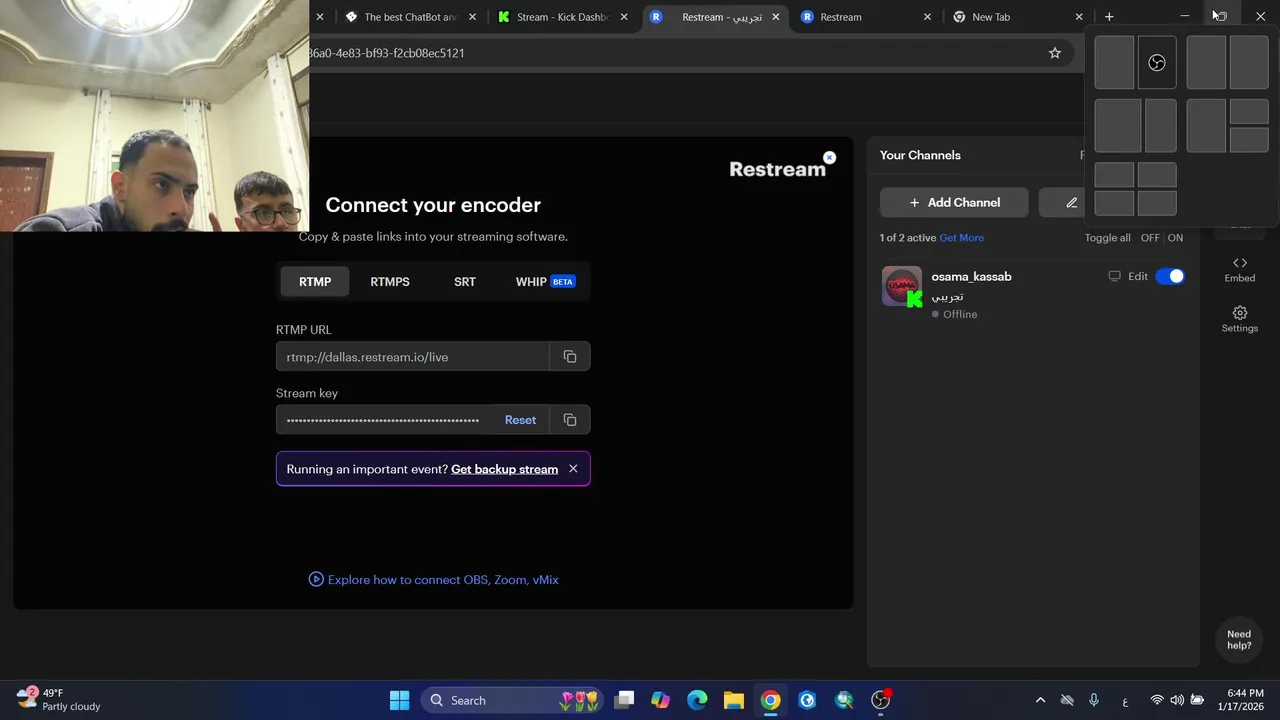1280x720 pixels.
Task: Click the Add Channel button
Action: (954, 202)
